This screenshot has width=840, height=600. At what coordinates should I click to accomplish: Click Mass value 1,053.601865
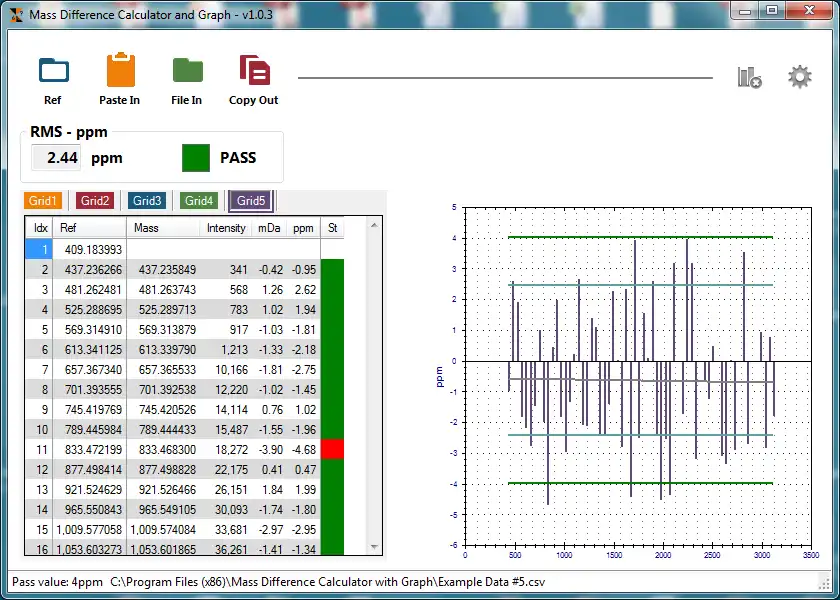(163, 549)
